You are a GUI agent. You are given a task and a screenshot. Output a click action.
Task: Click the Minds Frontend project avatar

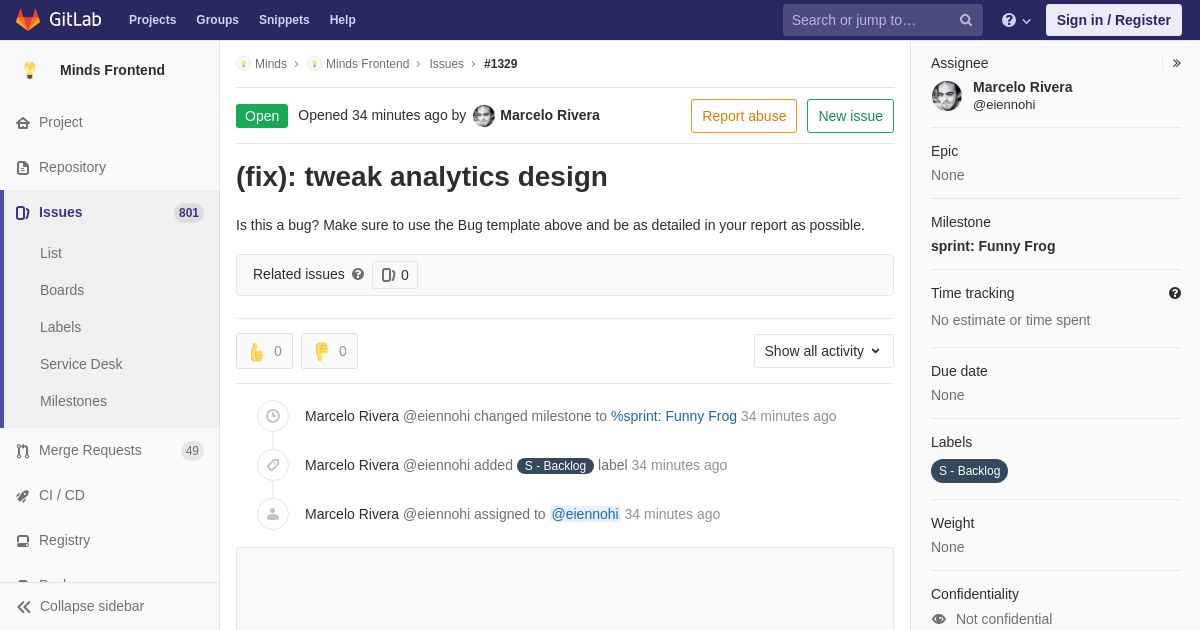pos(30,70)
